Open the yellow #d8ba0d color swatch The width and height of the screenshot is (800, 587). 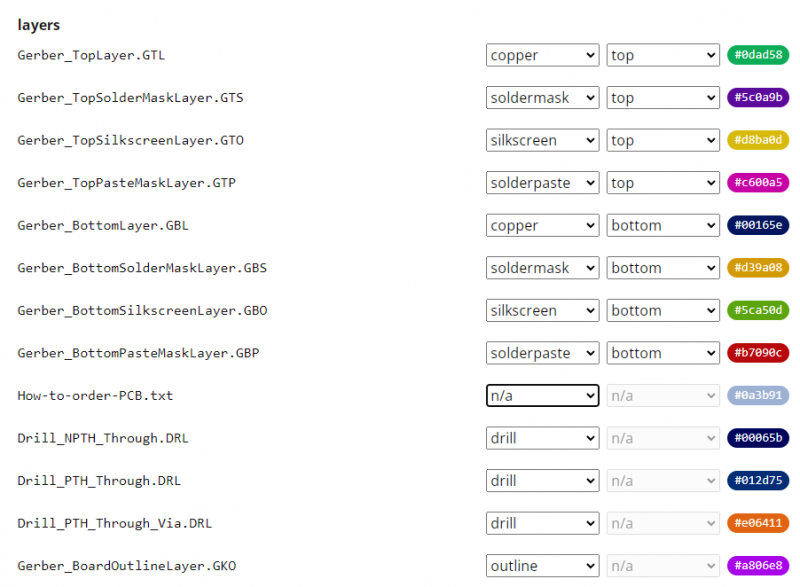click(x=757, y=141)
